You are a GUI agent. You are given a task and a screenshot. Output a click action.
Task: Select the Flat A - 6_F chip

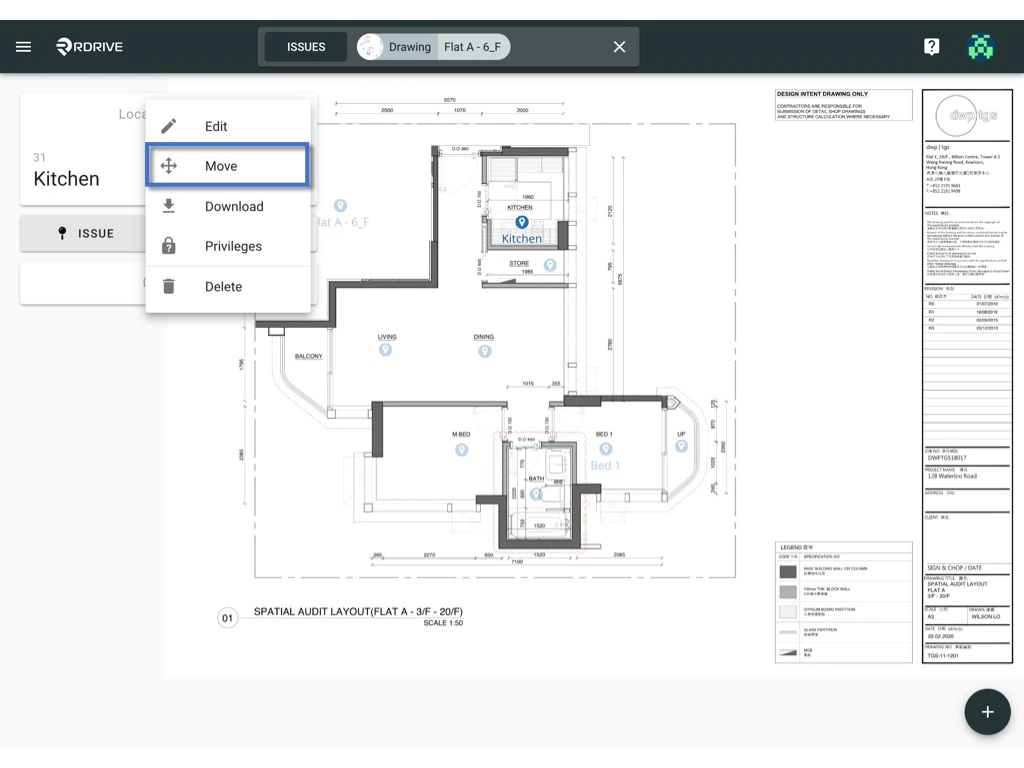click(x=473, y=47)
